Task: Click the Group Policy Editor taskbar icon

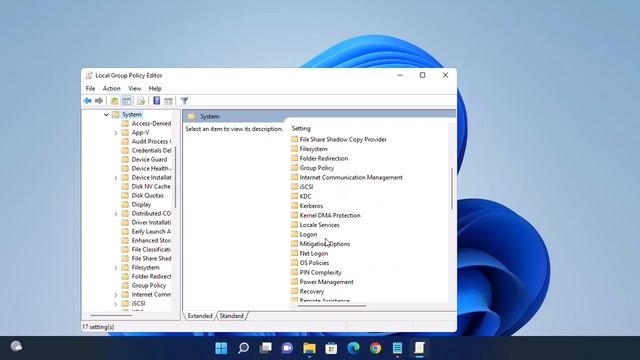Action: click(x=419, y=348)
